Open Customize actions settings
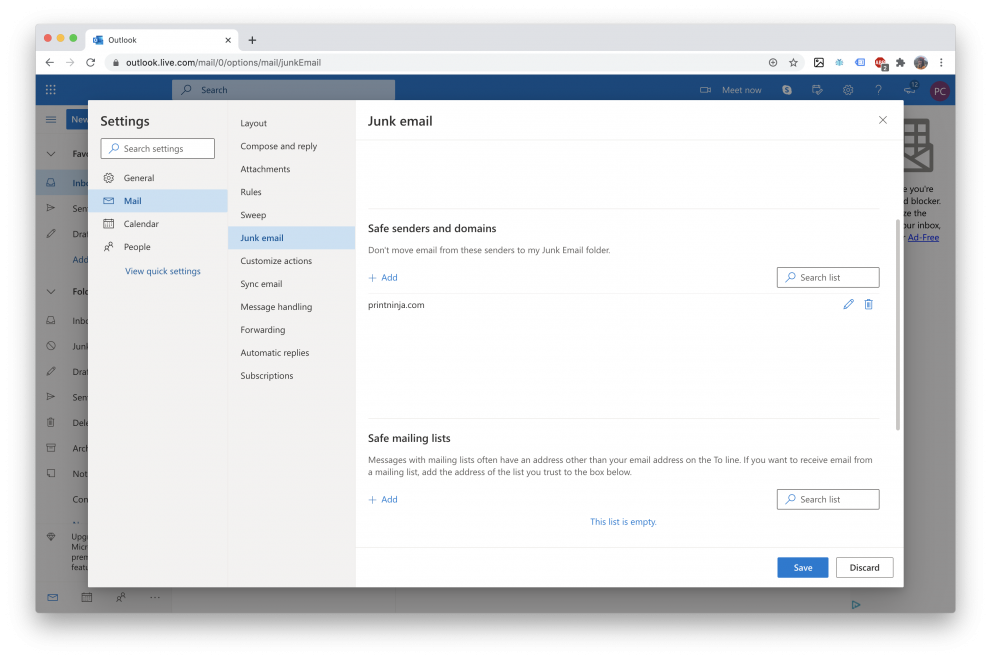The width and height of the screenshot is (991, 660). click(x=291, y=260)
